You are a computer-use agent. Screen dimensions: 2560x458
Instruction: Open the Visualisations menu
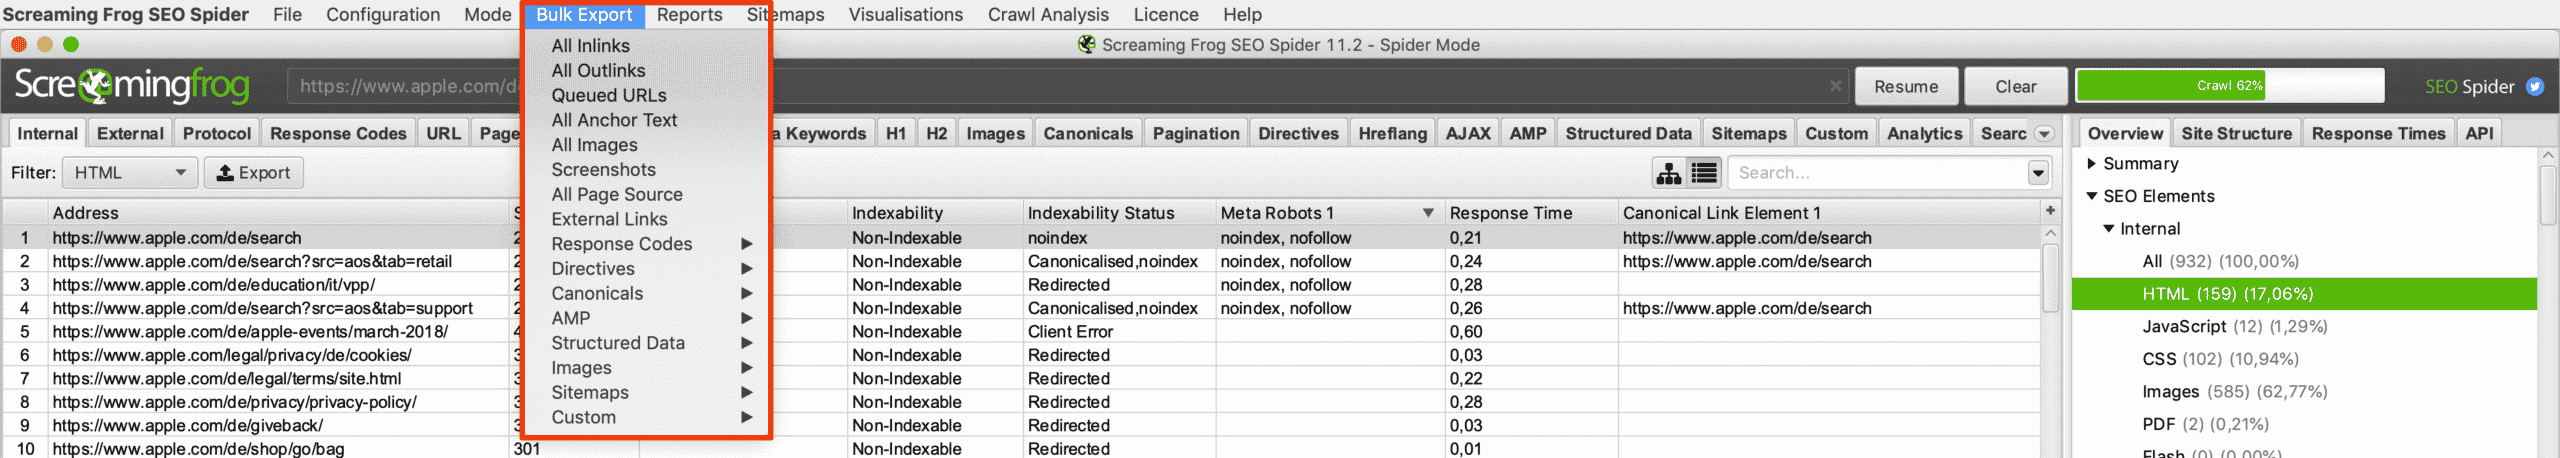click(x=905, y=15)
